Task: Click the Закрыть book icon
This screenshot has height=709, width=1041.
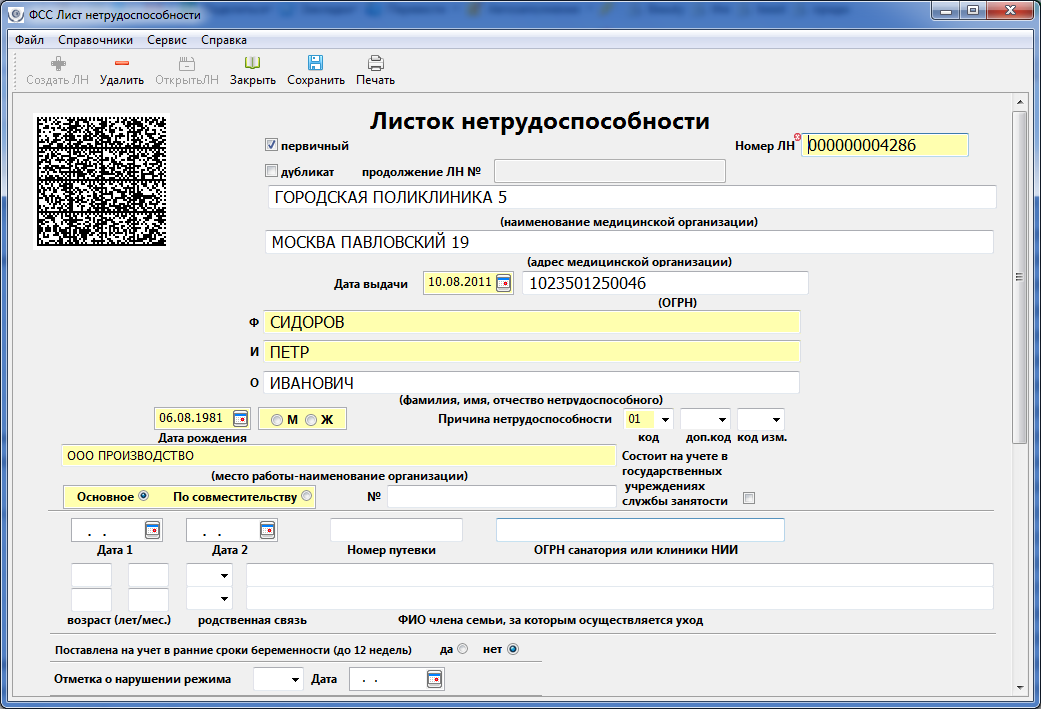Action: click(x=252, y=64)
